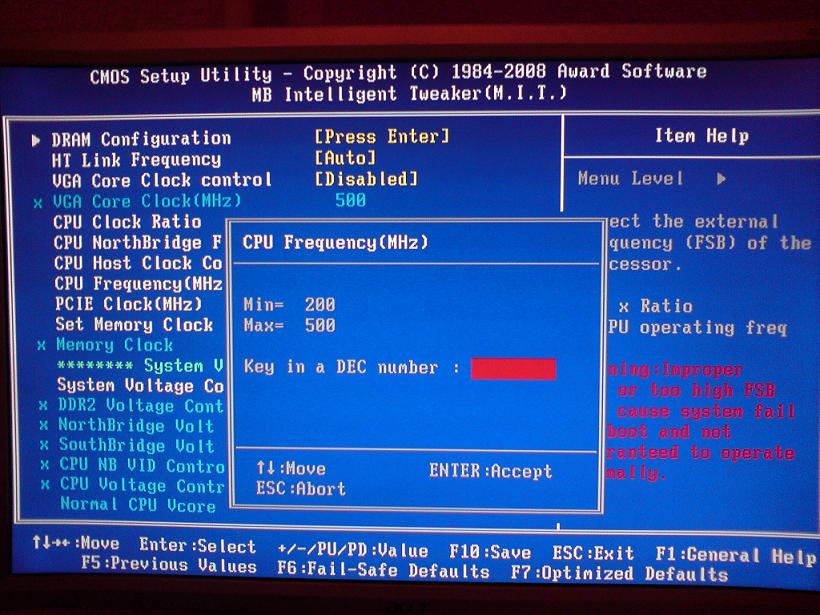Select PCIE Clock(MHz) setting

pyautogui.click(x=129, y=304)
